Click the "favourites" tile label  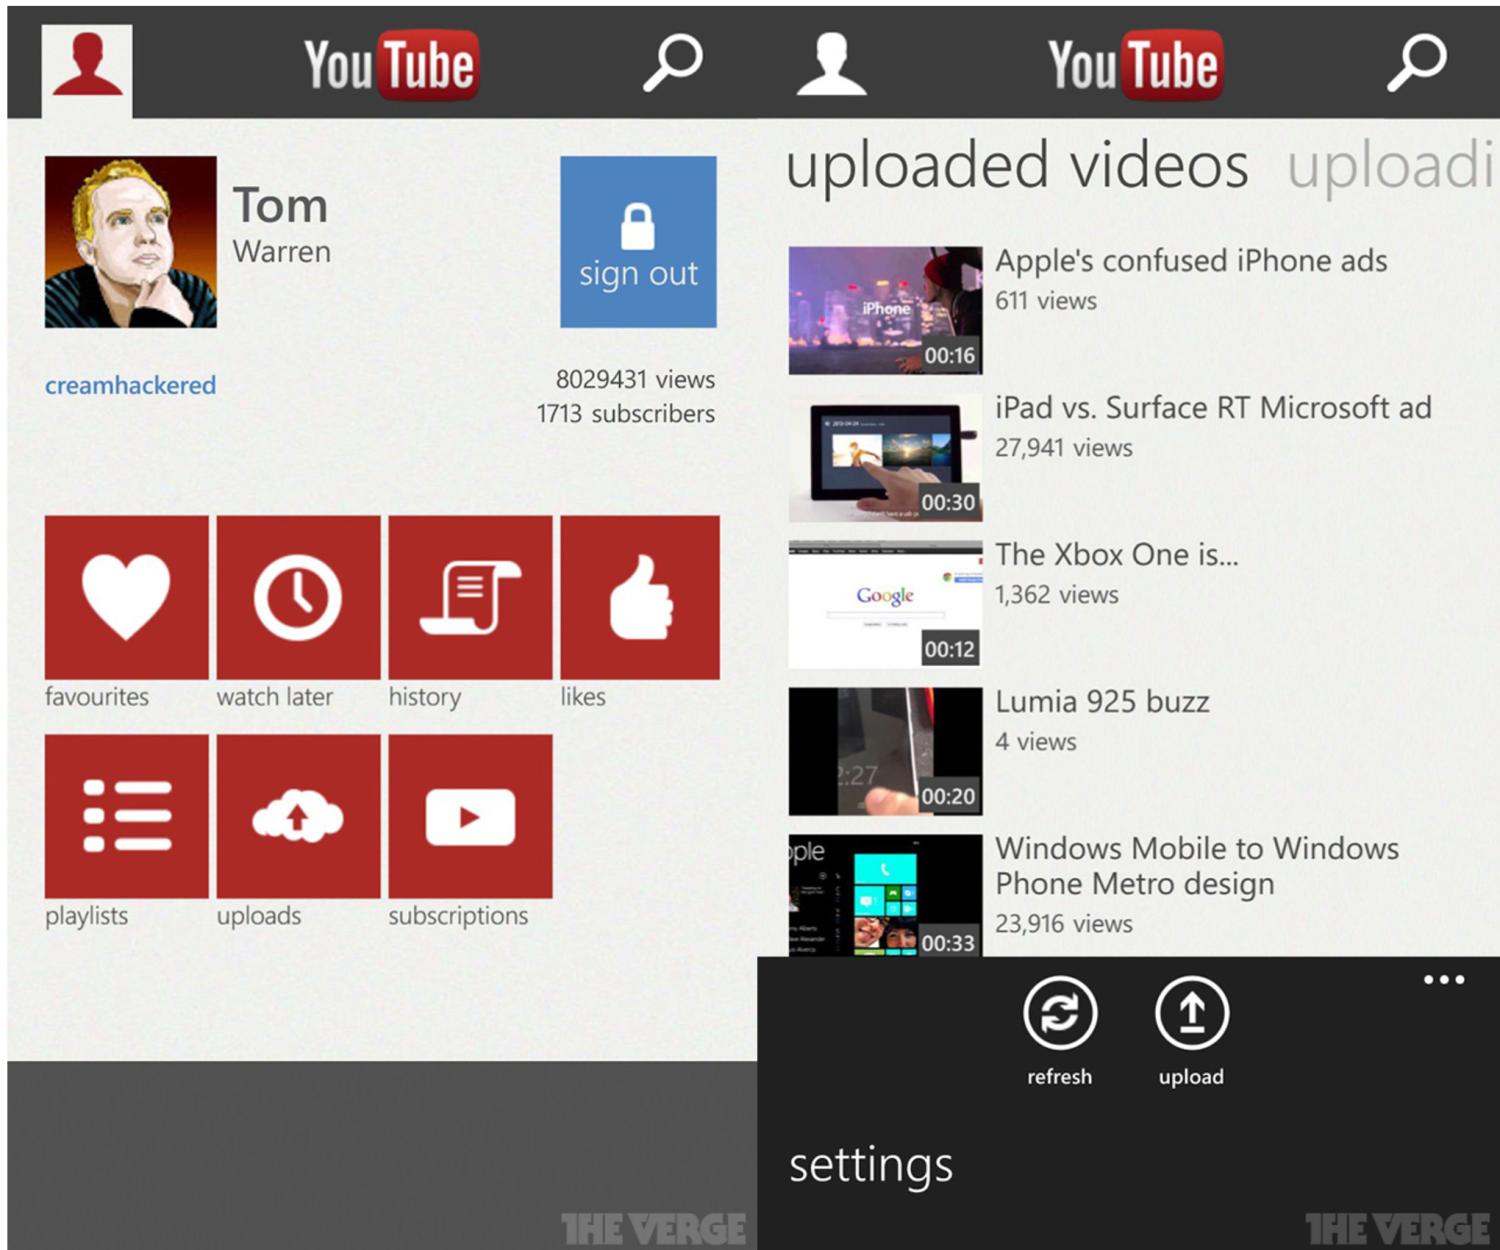click(x=96, y=697)
